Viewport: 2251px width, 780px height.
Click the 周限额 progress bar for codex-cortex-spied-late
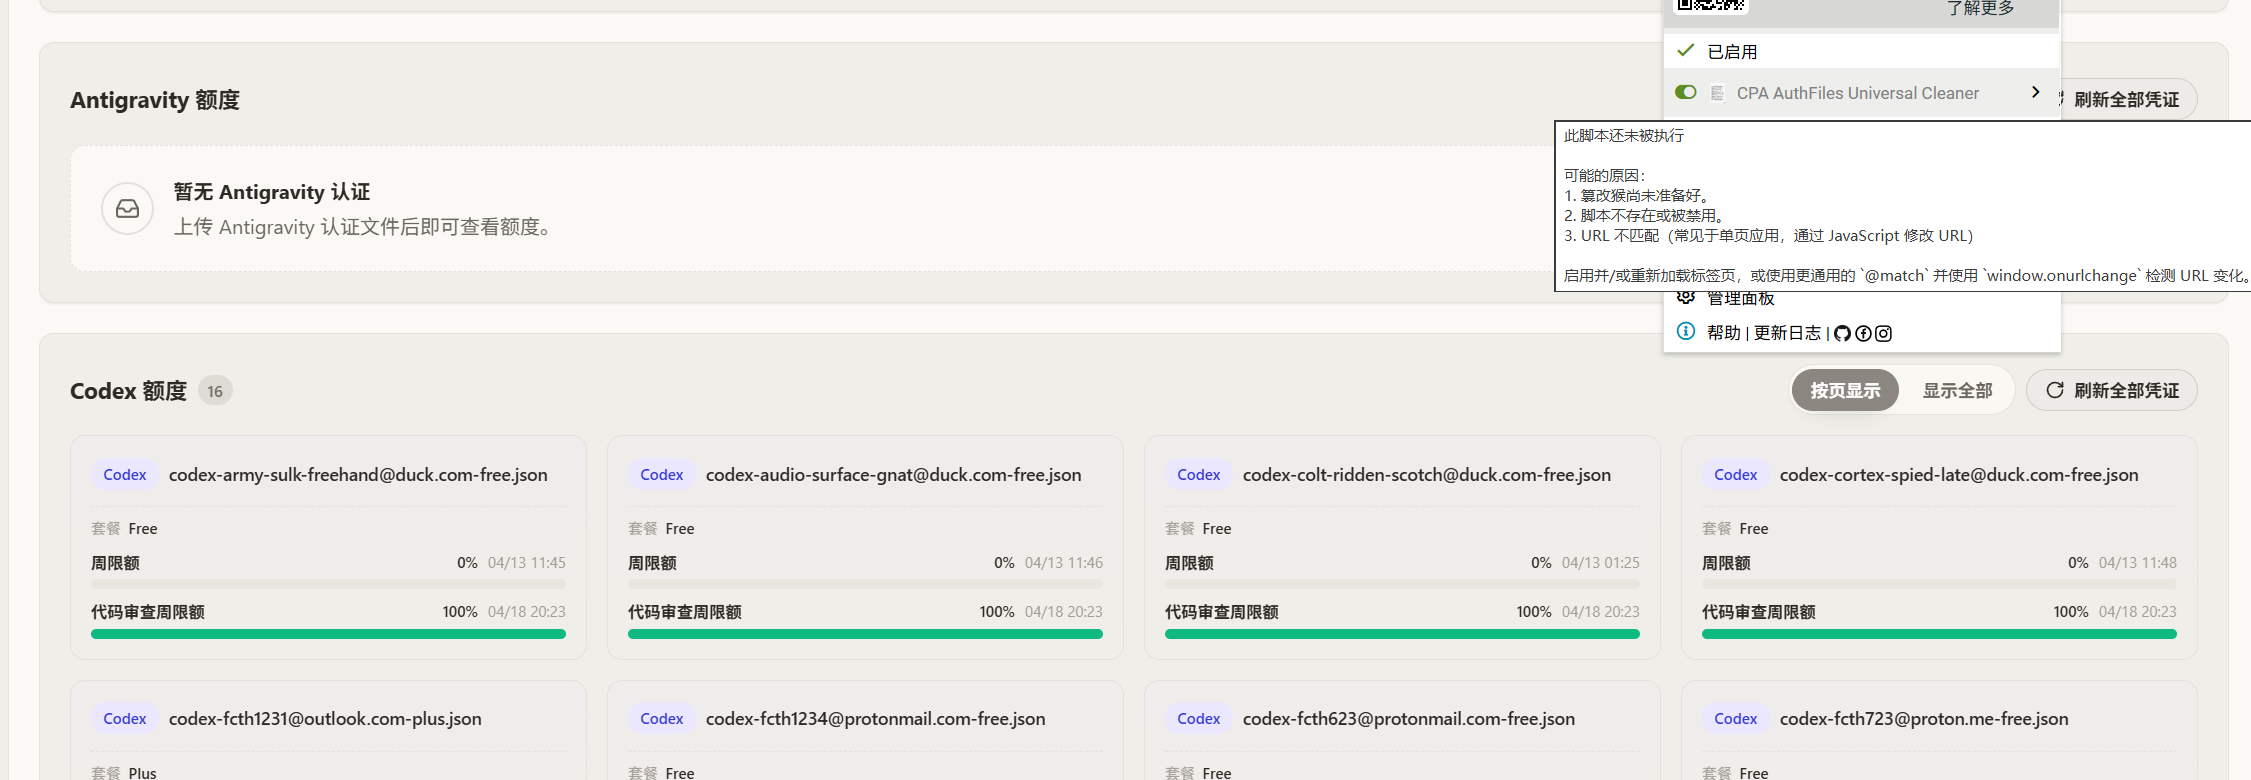click(x=1939, y=584)
